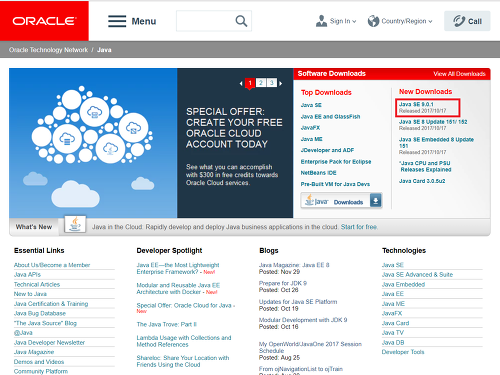Open New to Java link

click(30, 294)
